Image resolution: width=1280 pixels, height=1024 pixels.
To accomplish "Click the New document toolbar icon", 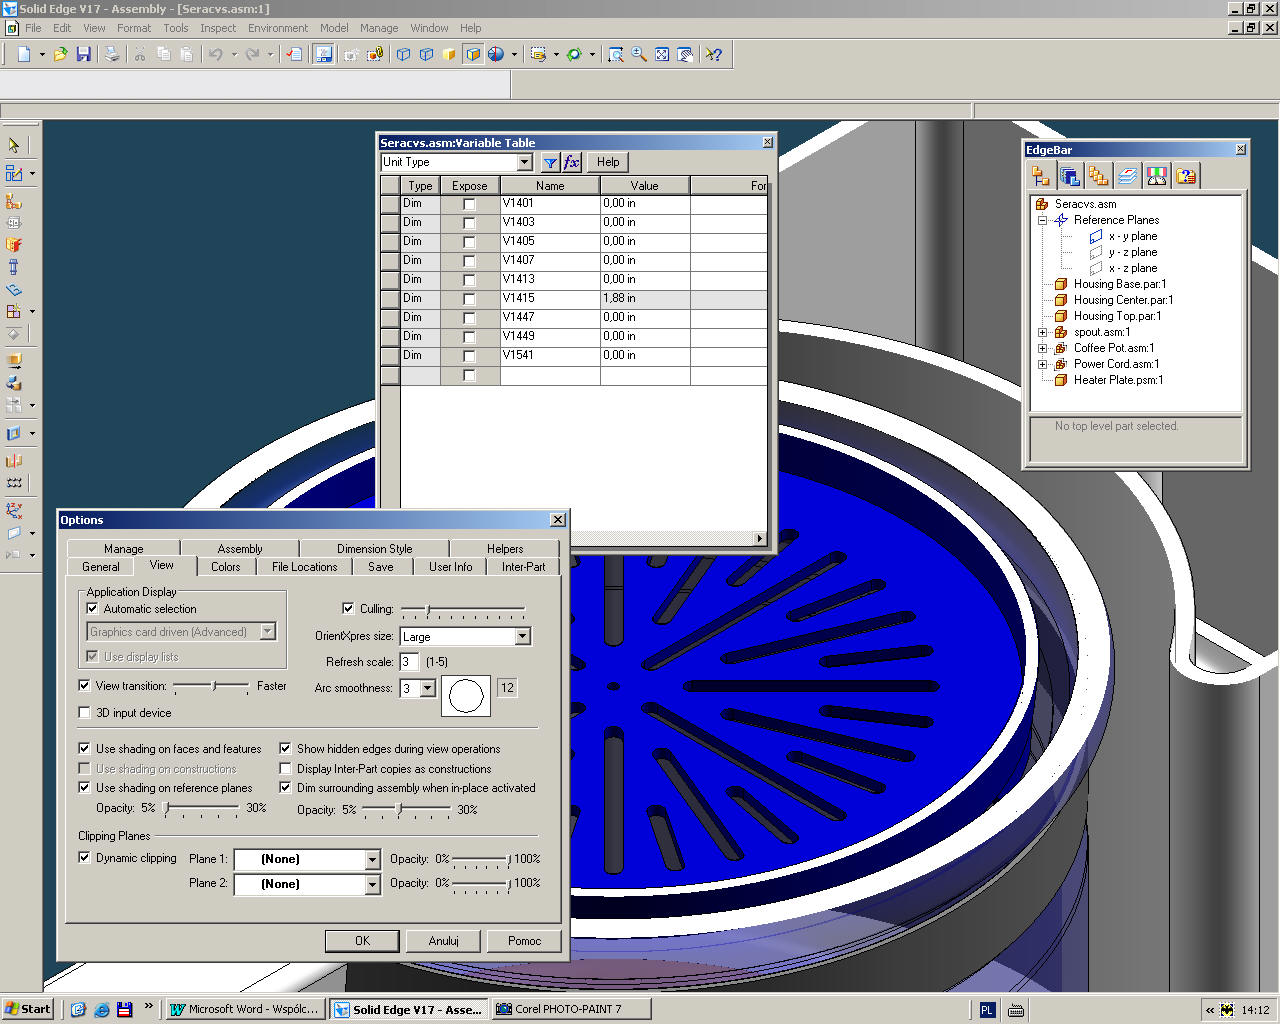I will (x=24, y=54).
